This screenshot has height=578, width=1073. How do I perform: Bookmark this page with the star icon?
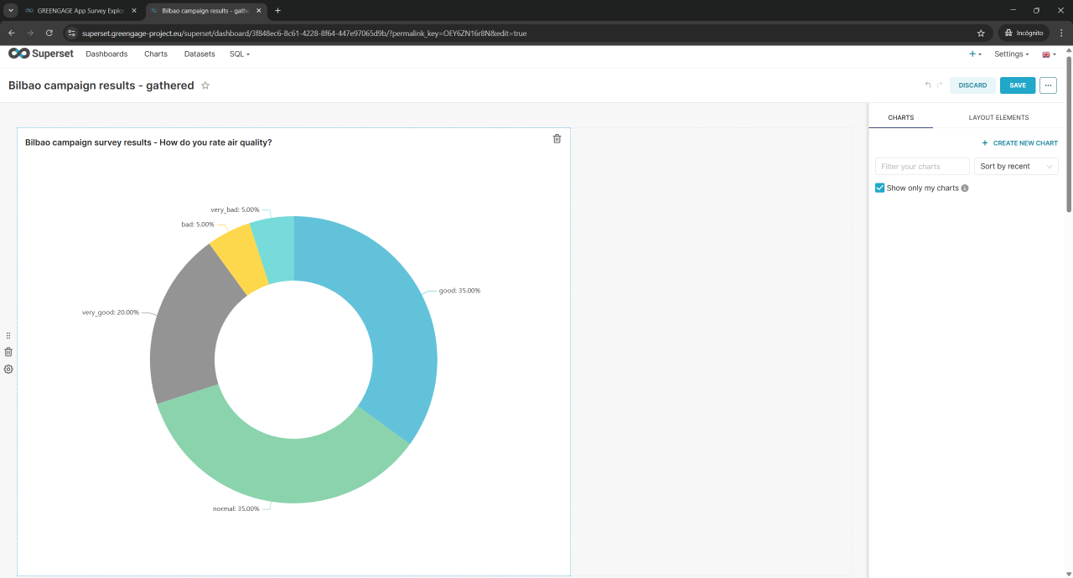pos(981,33)
